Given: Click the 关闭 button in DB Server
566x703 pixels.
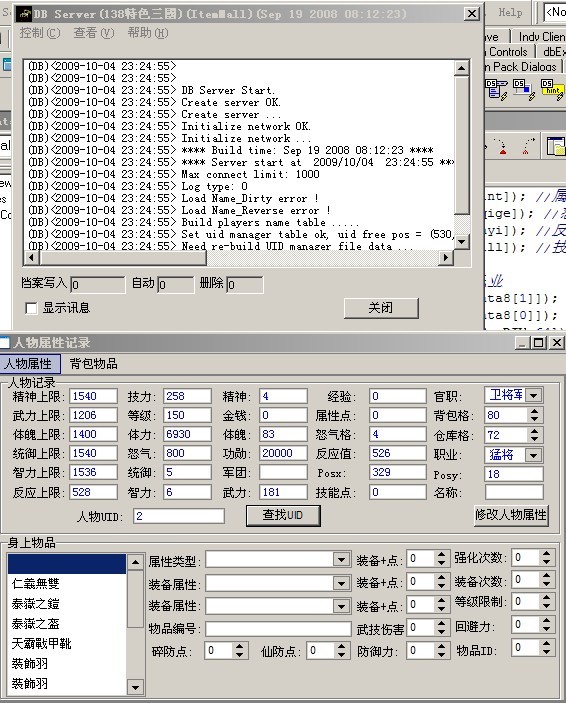Looking at the screenshot, I should pos(381,308).
